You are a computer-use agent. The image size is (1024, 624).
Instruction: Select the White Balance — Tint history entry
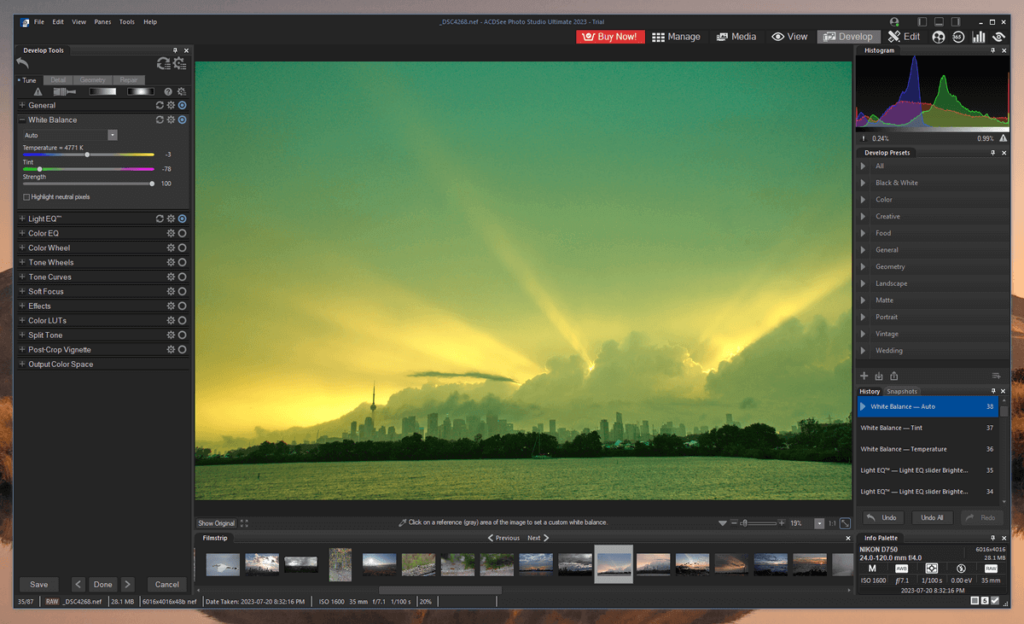tap(927, 428)
